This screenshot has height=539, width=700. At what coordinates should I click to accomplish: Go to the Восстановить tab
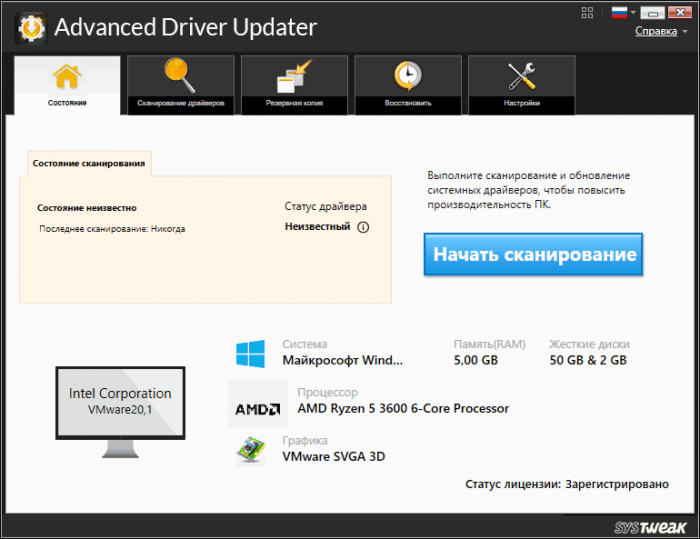408,85
